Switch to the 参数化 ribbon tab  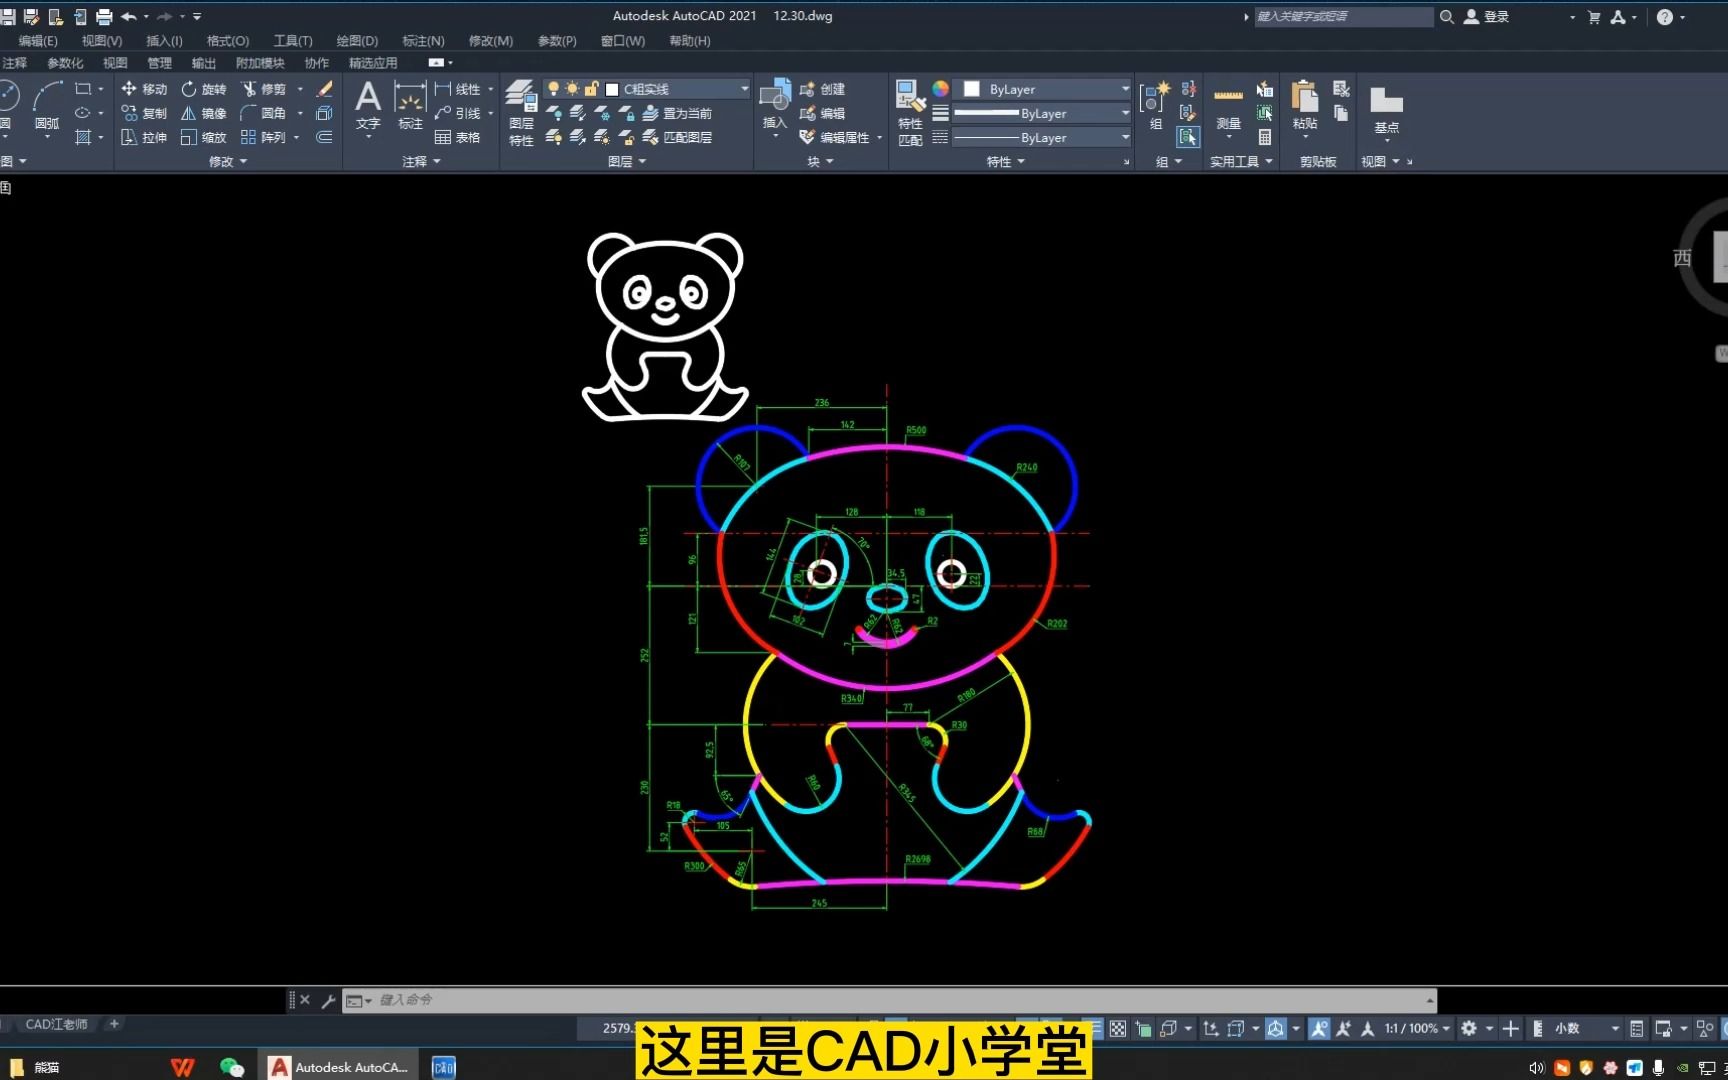point(64,62)
